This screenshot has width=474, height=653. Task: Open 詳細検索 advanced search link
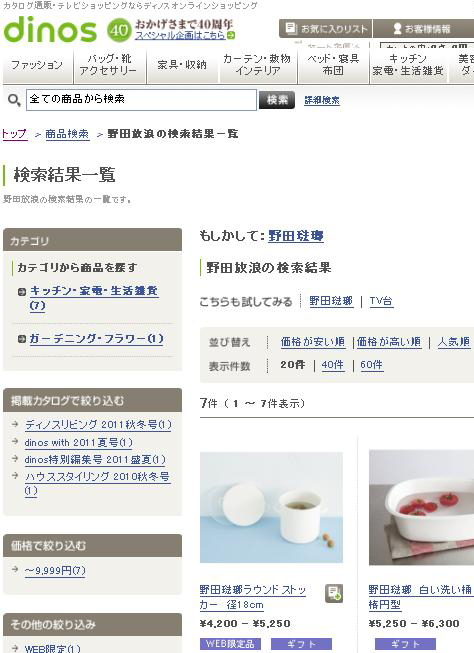point(322,100)
